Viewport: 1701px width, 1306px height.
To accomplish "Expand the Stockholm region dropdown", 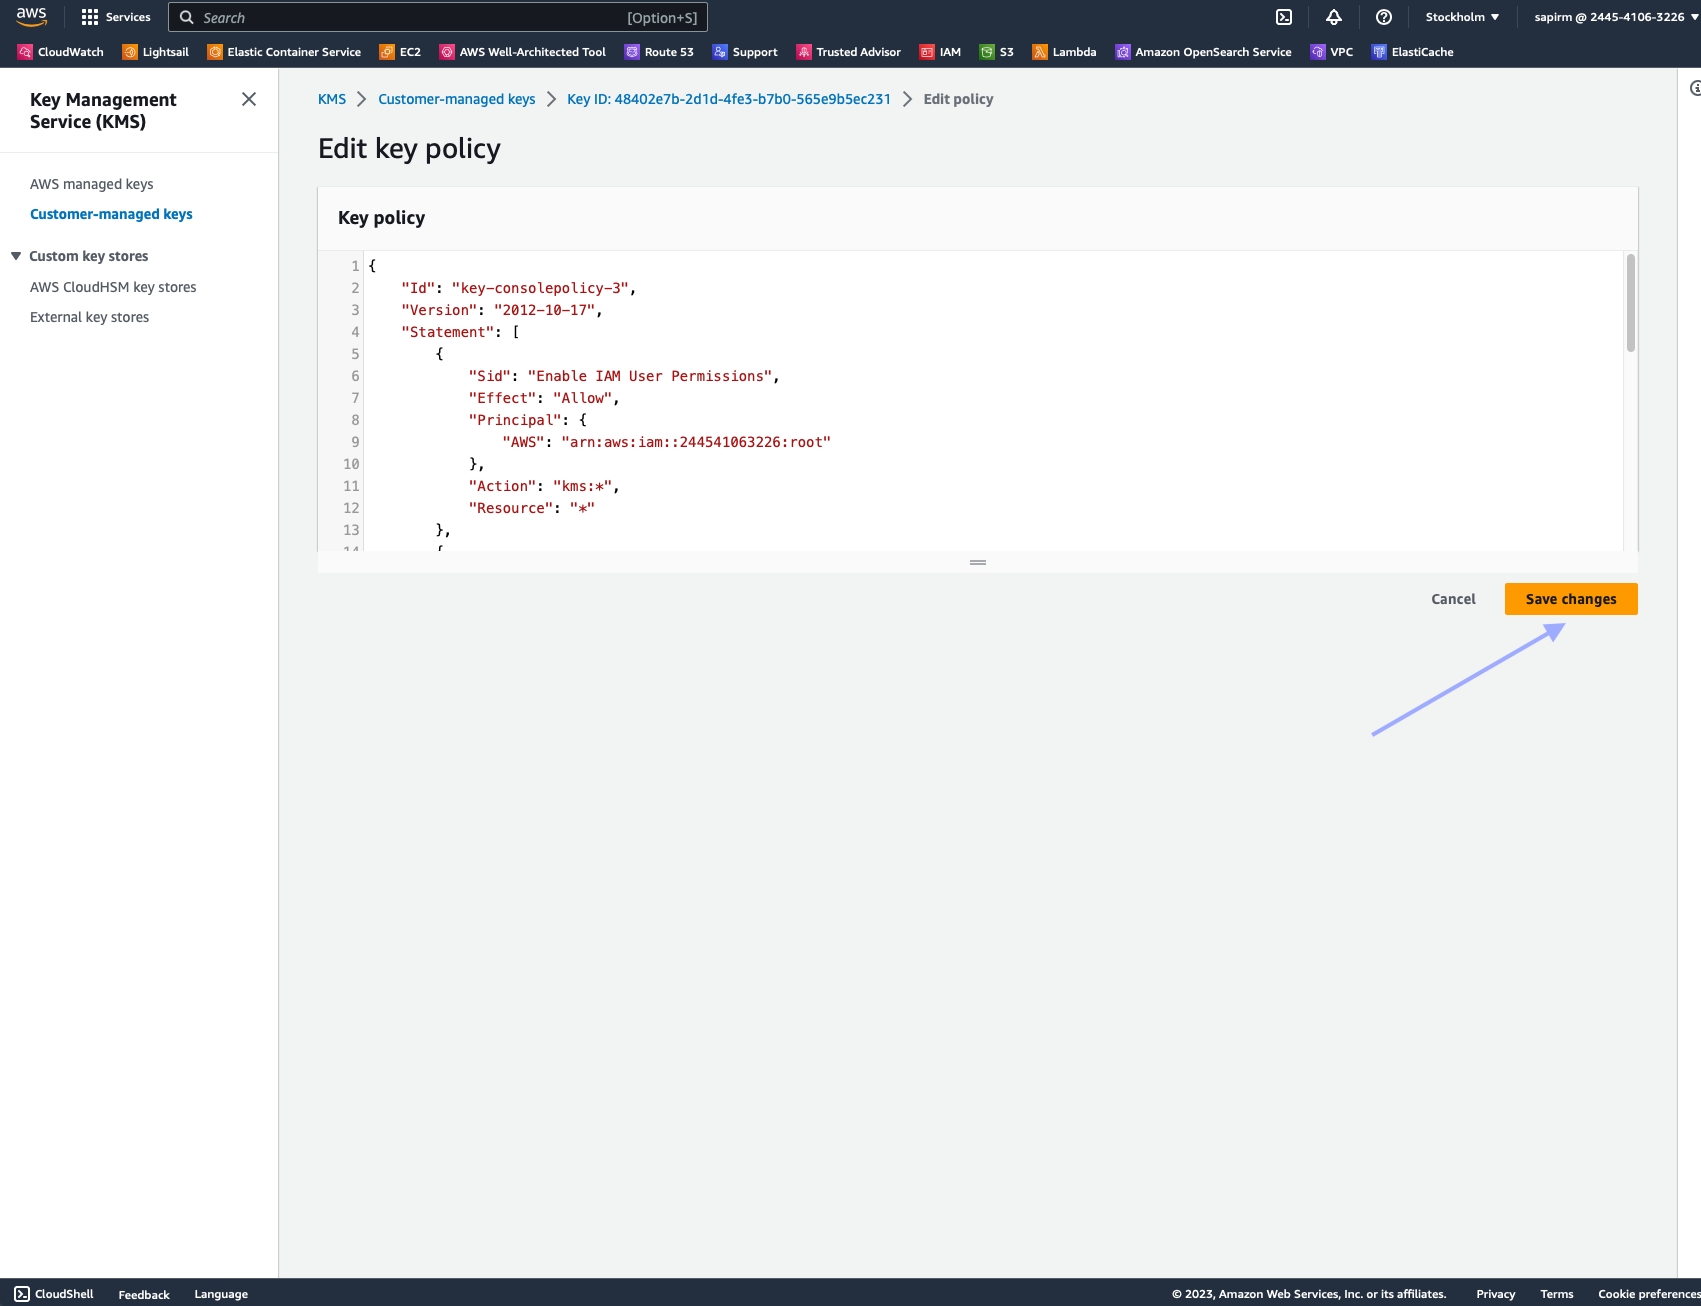I will click(x=1462, y=17).
